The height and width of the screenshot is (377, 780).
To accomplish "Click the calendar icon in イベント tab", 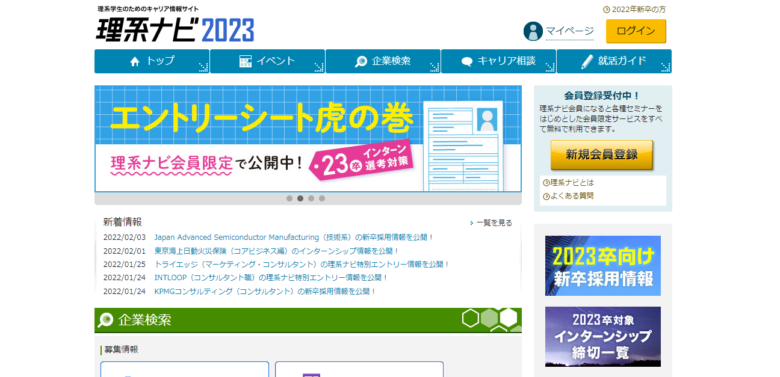I will tap(245, 62).
